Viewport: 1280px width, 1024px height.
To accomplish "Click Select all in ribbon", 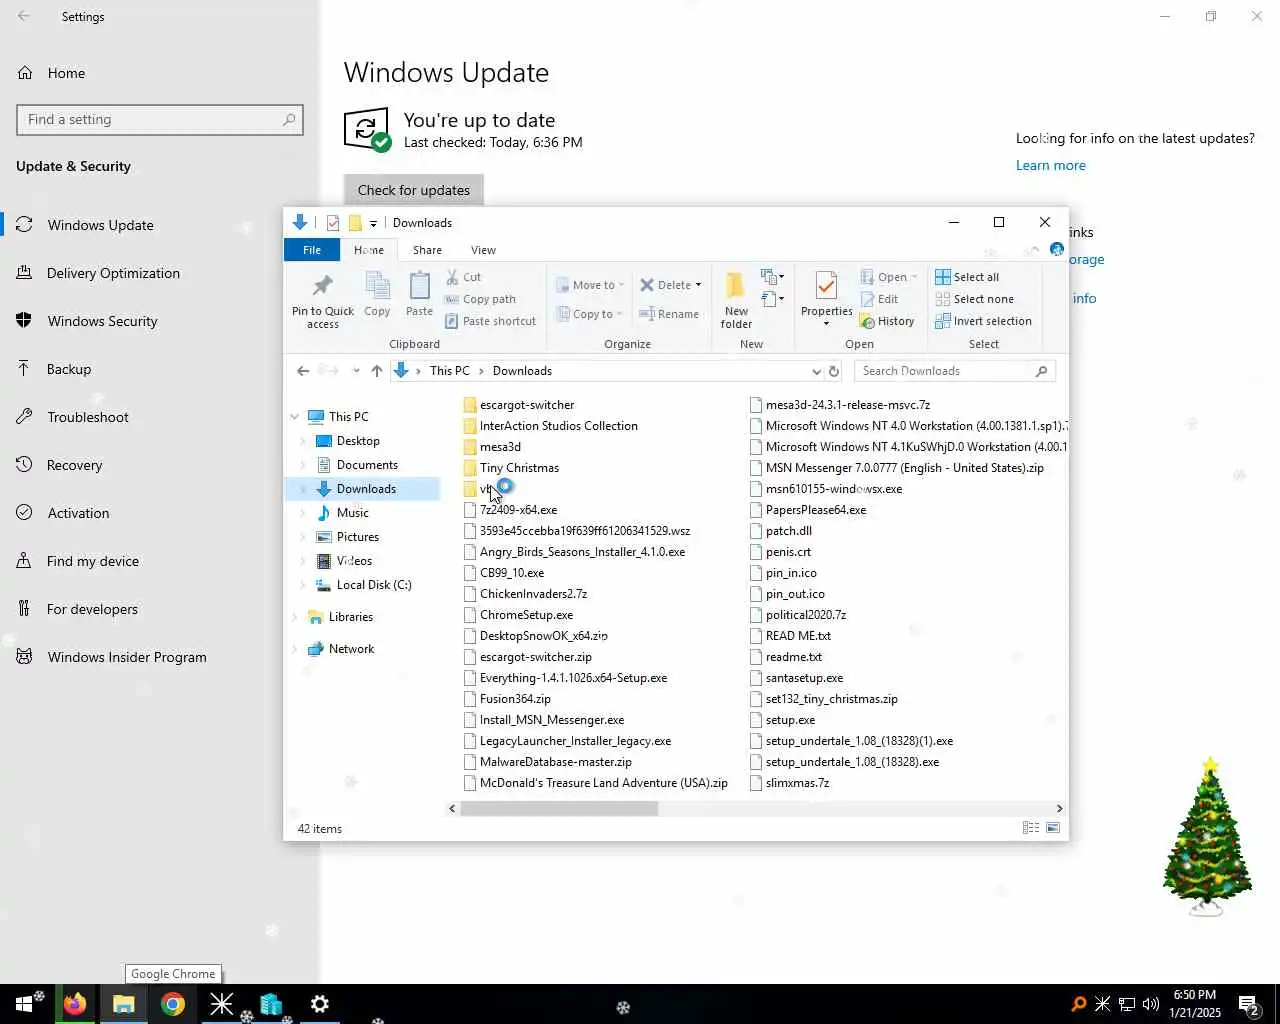I will (966, 277).
